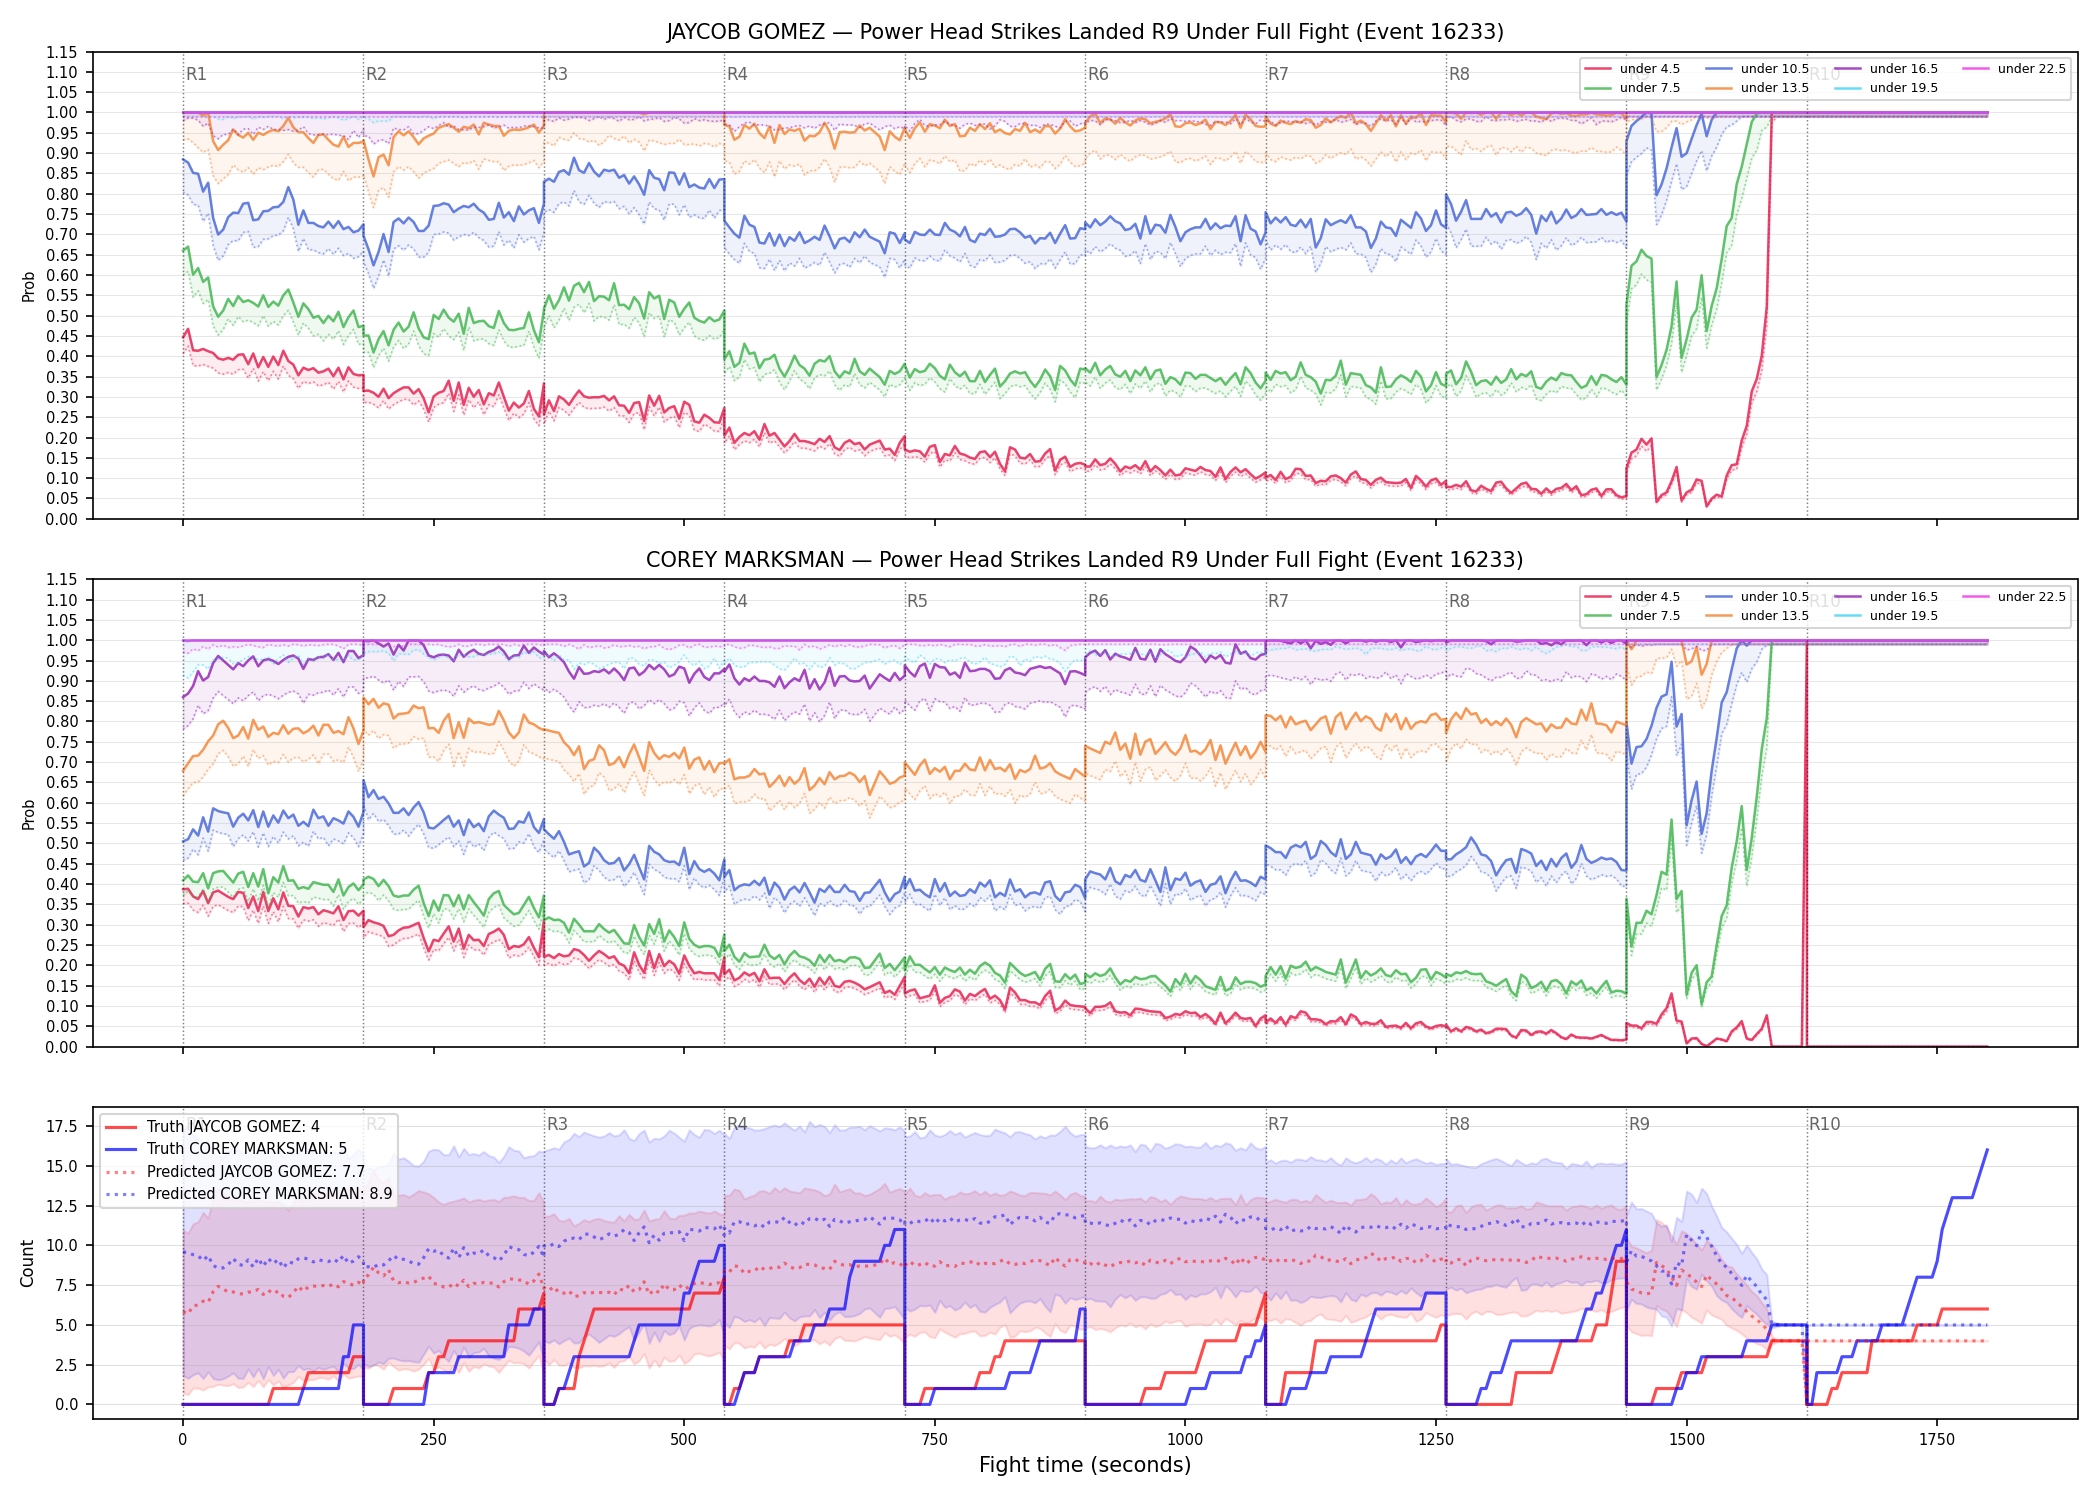Screen dimensions: 2100x1500
Task: Click the '1000' tick on the time axis
Action: [1185, 1440]
